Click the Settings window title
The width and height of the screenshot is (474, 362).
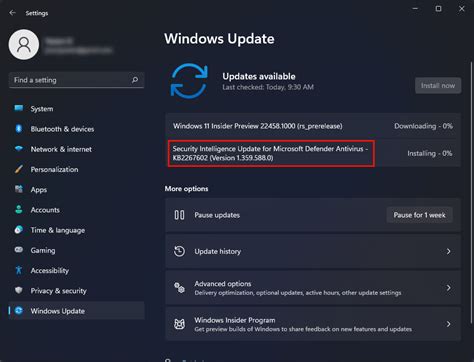click(37, 13)
